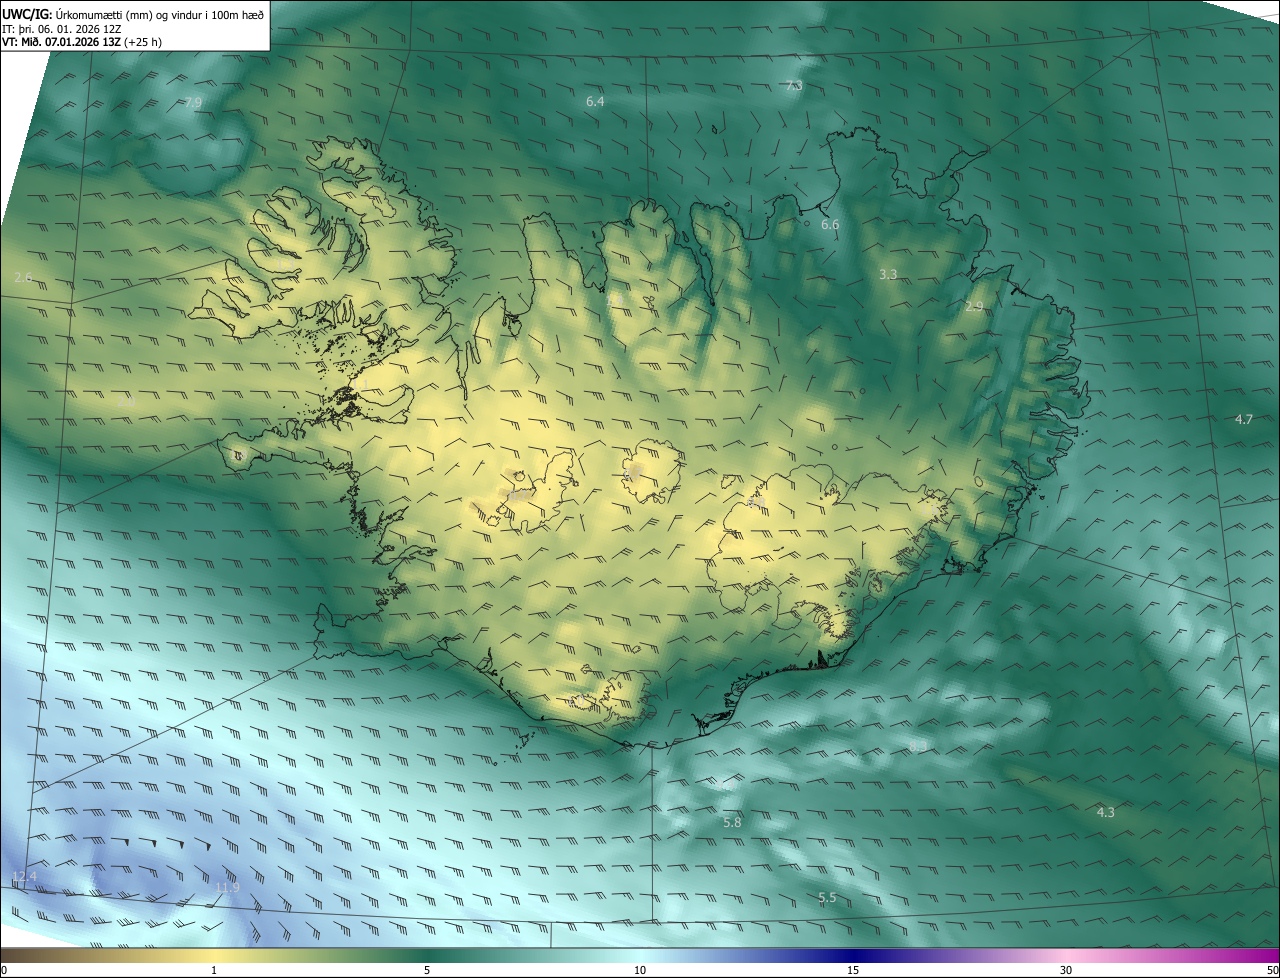Click the 11.9 value label in the southwest
Screen dimensions: 1280x978
pyautogui.click(x=227, y=888)
